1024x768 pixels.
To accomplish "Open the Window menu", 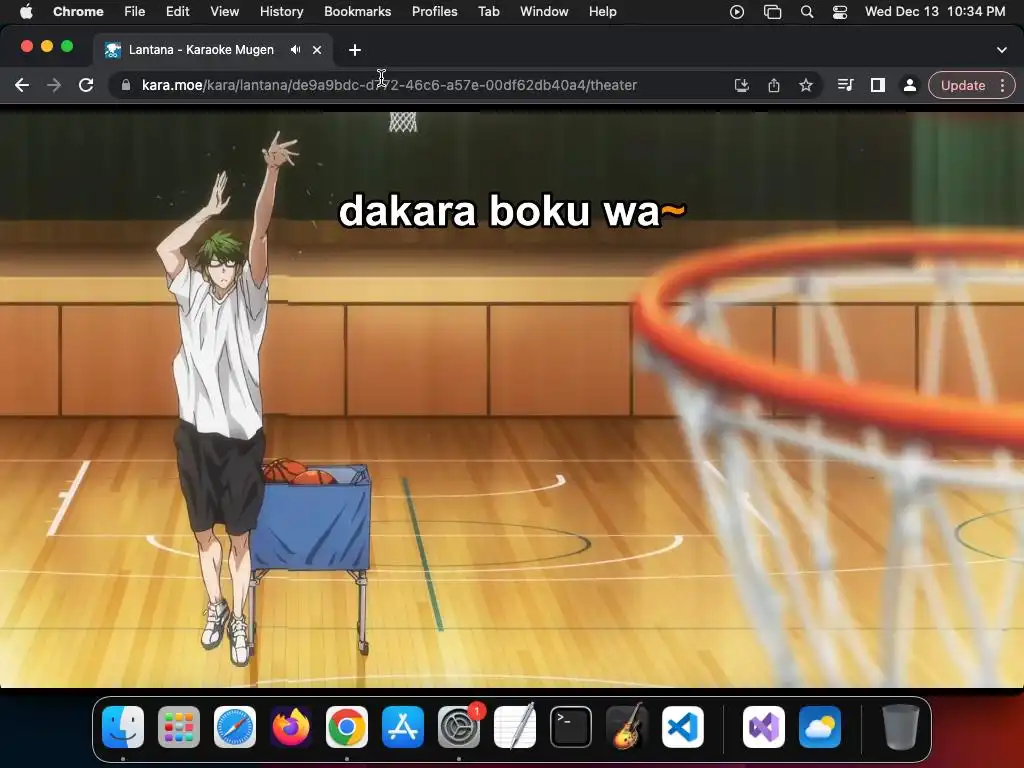I will tap(544, 11).
